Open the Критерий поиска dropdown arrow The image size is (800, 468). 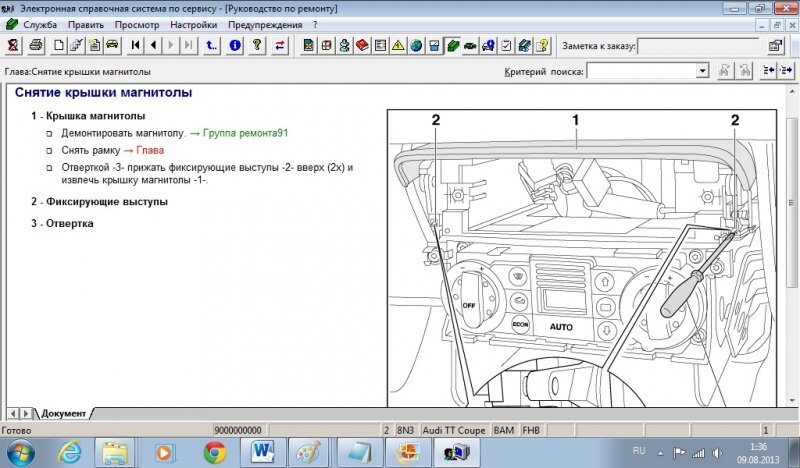point(703,70)
